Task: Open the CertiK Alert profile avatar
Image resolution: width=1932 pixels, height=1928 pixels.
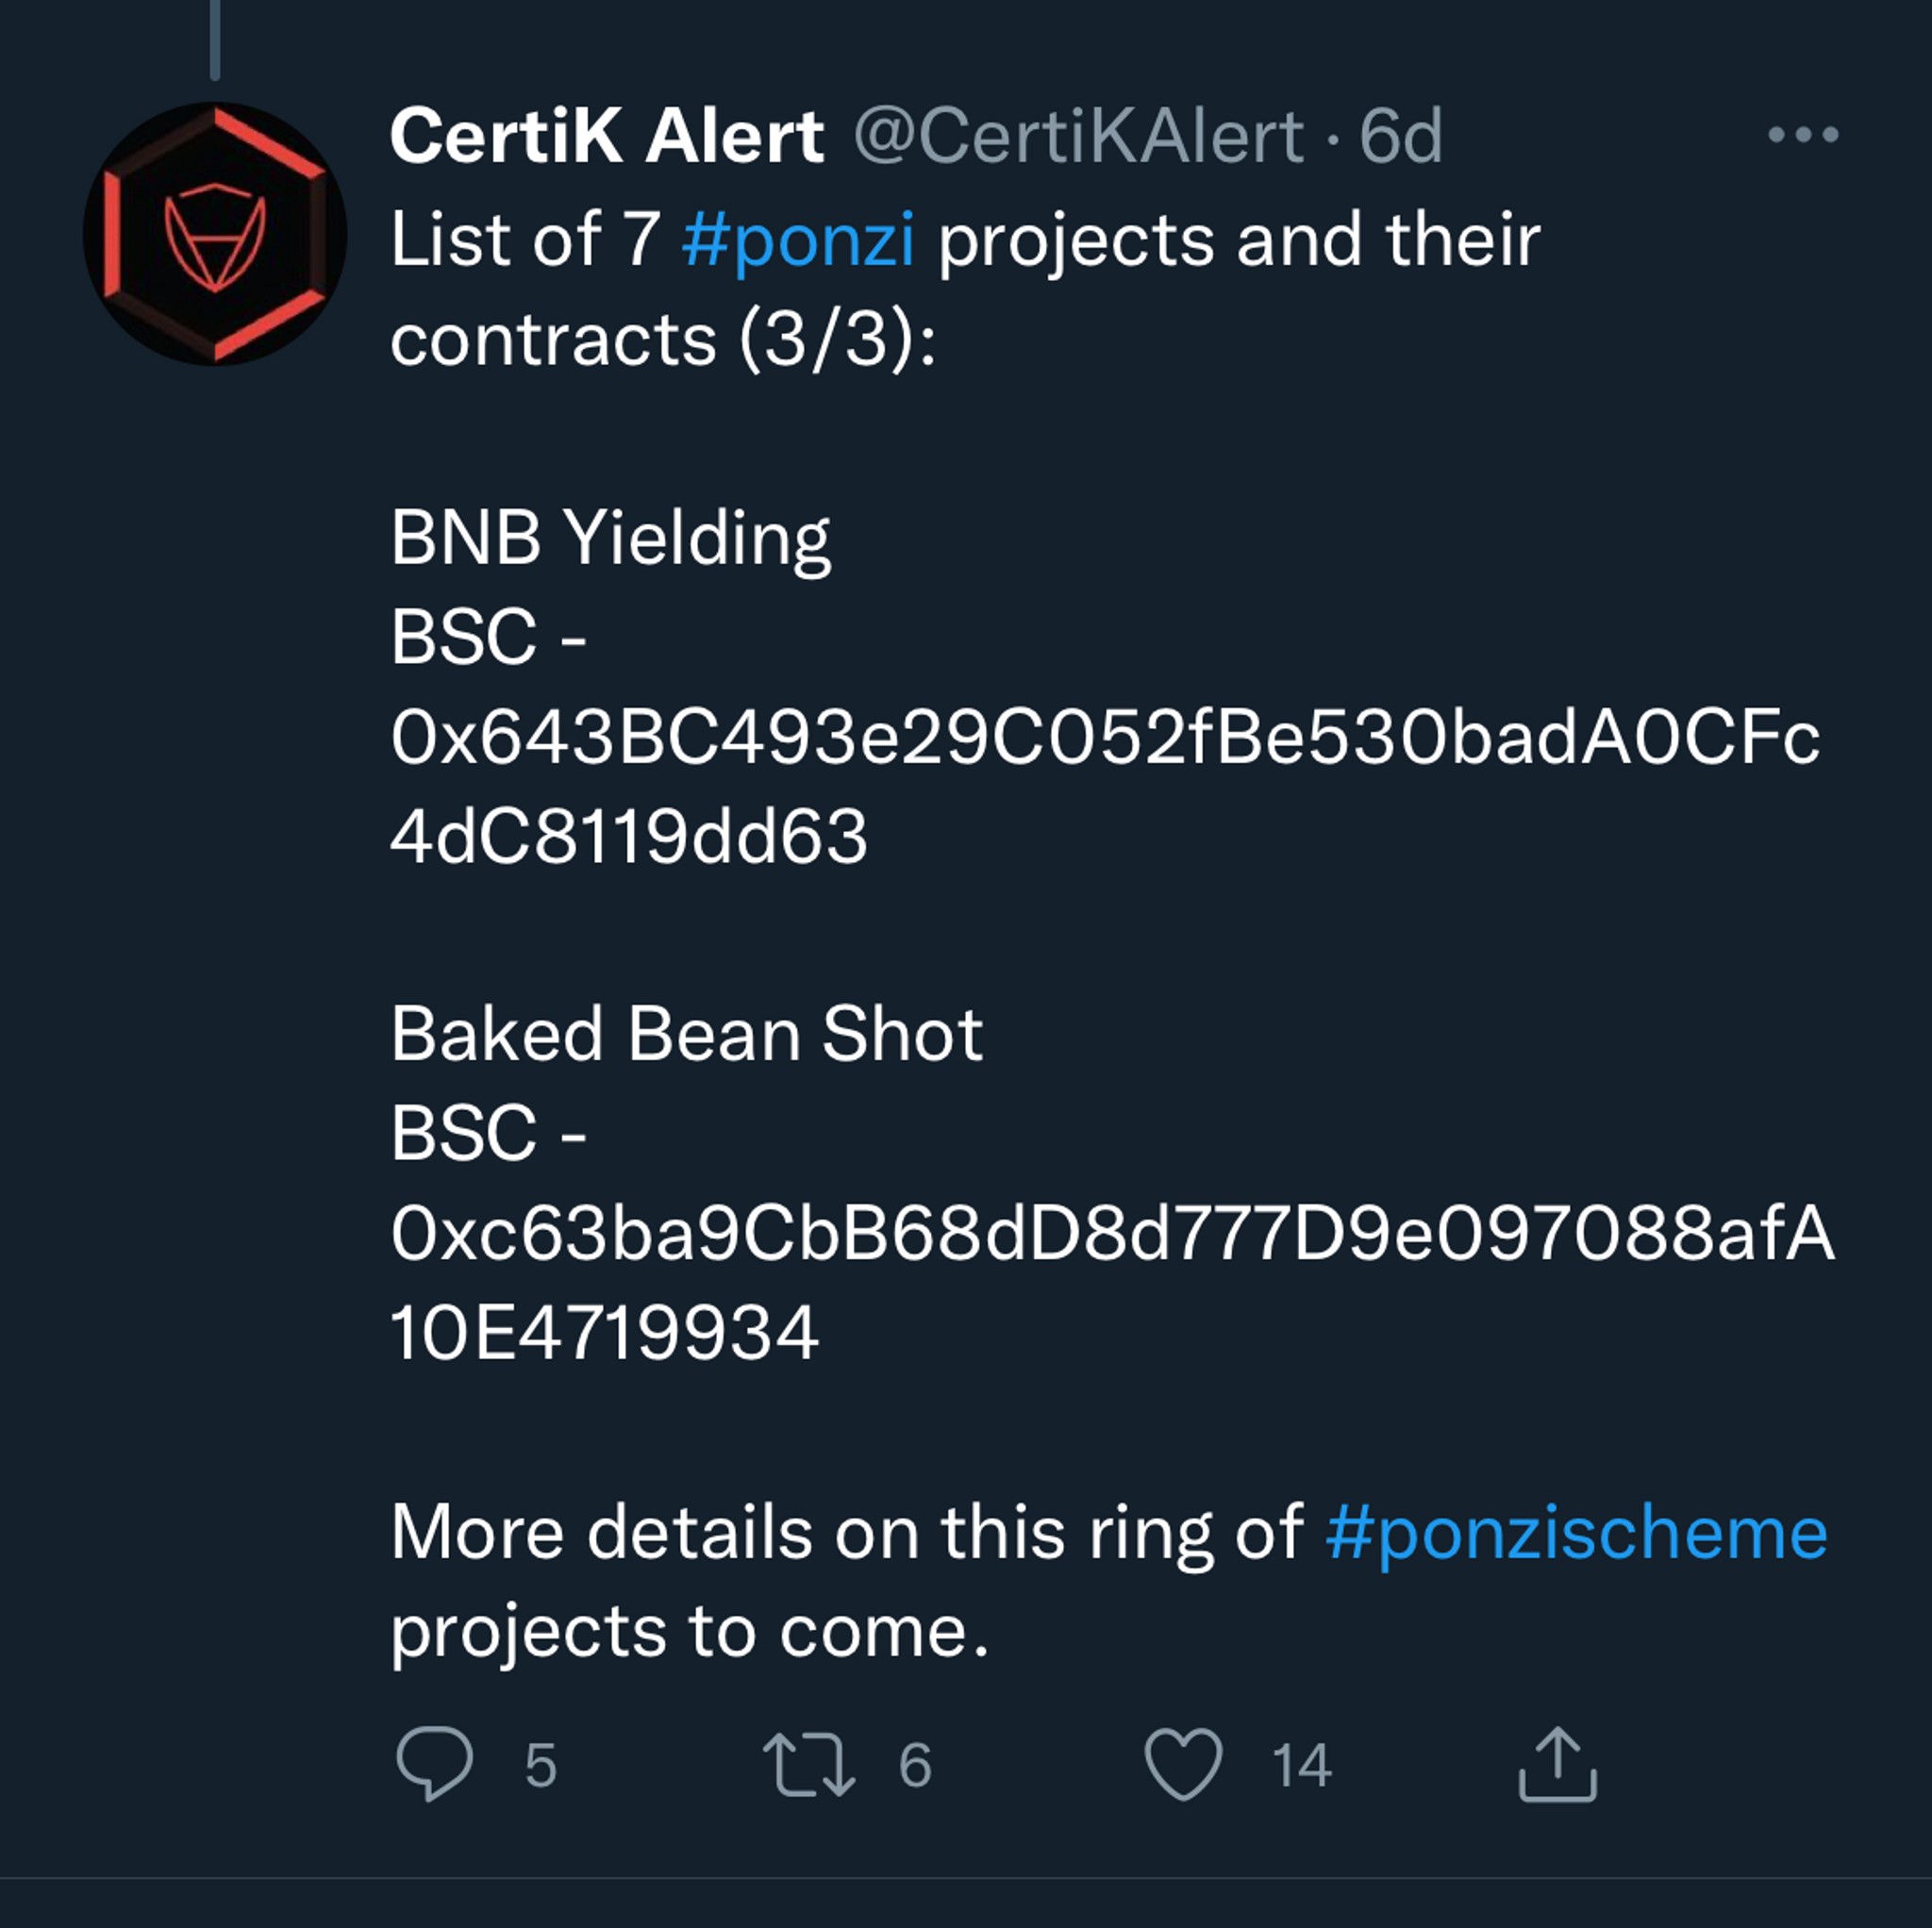Action: (214, 234)
